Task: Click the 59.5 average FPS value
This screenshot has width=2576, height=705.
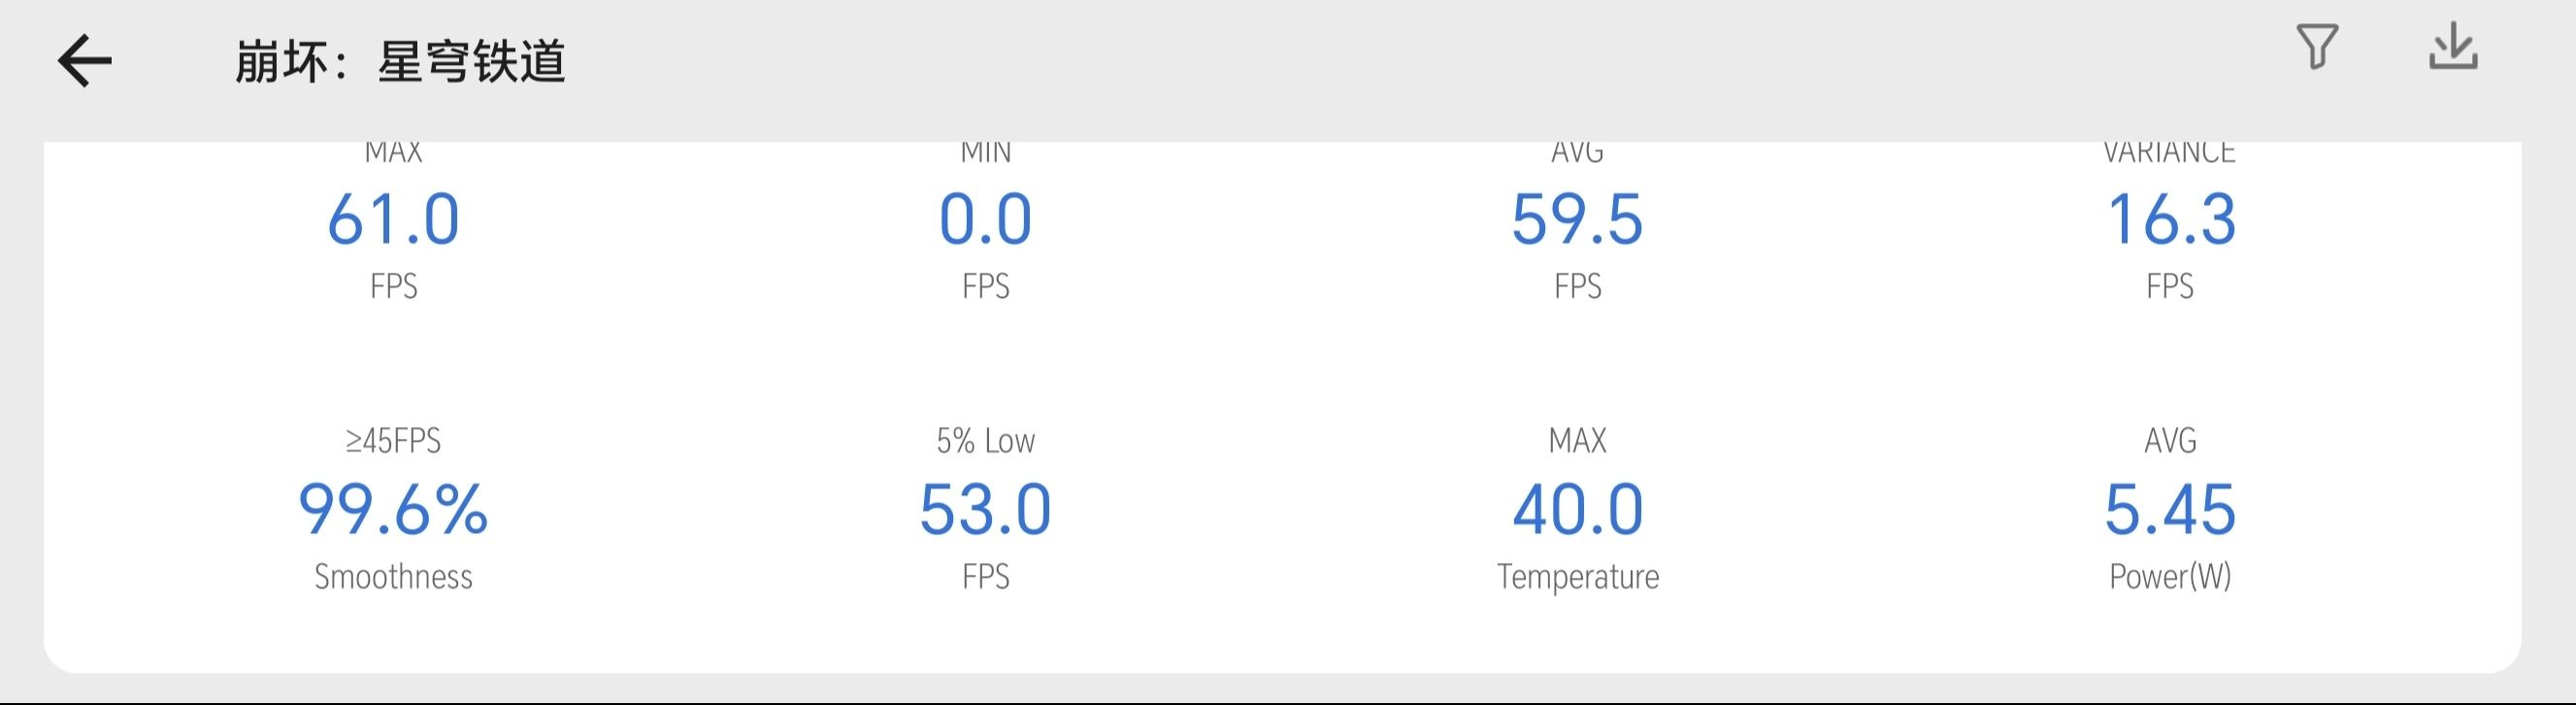Action: pyautogui.click(x=1577, y=219)
